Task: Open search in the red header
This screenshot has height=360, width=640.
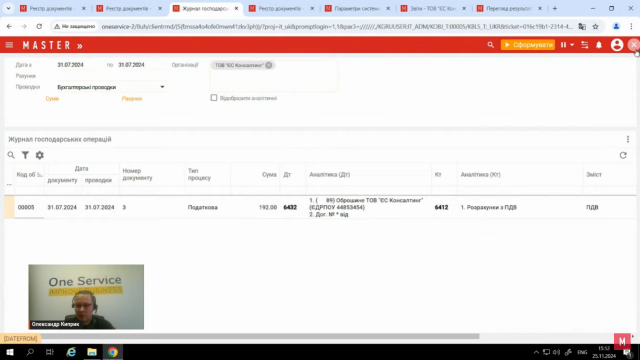Action: click(490, 45)
